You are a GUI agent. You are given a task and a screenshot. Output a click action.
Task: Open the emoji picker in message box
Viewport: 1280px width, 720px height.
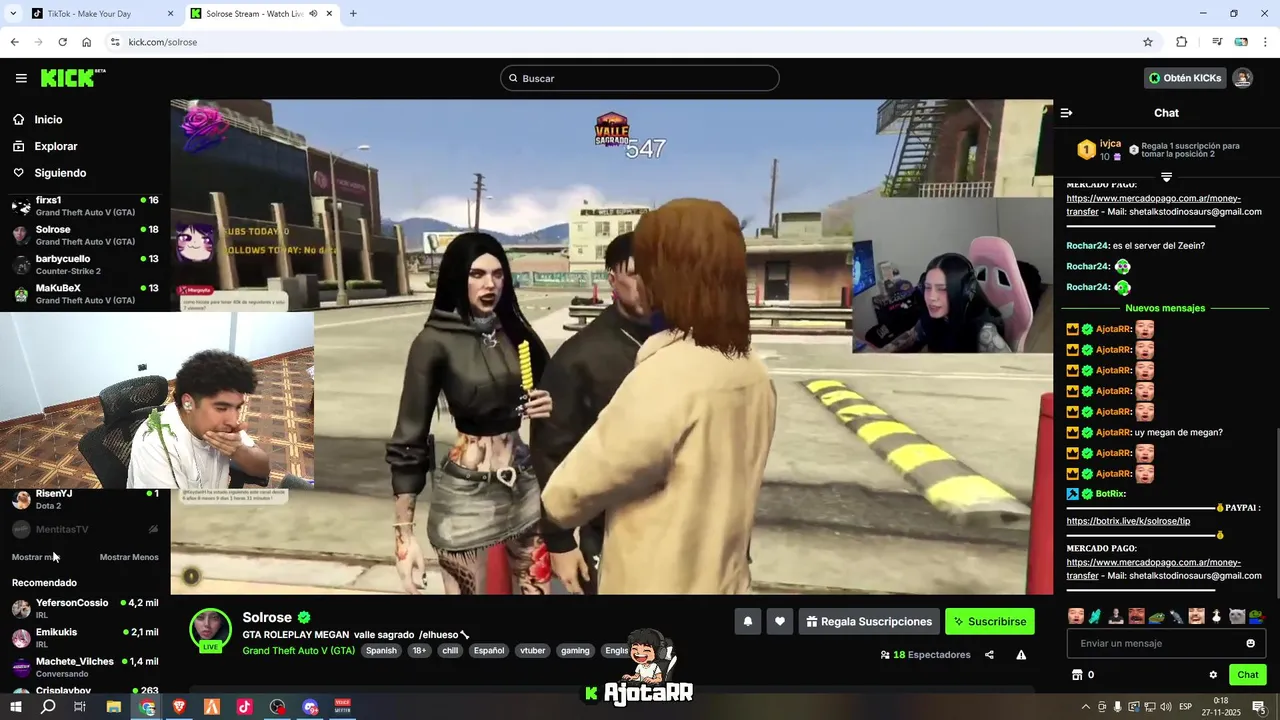[x=1250, y=643]
